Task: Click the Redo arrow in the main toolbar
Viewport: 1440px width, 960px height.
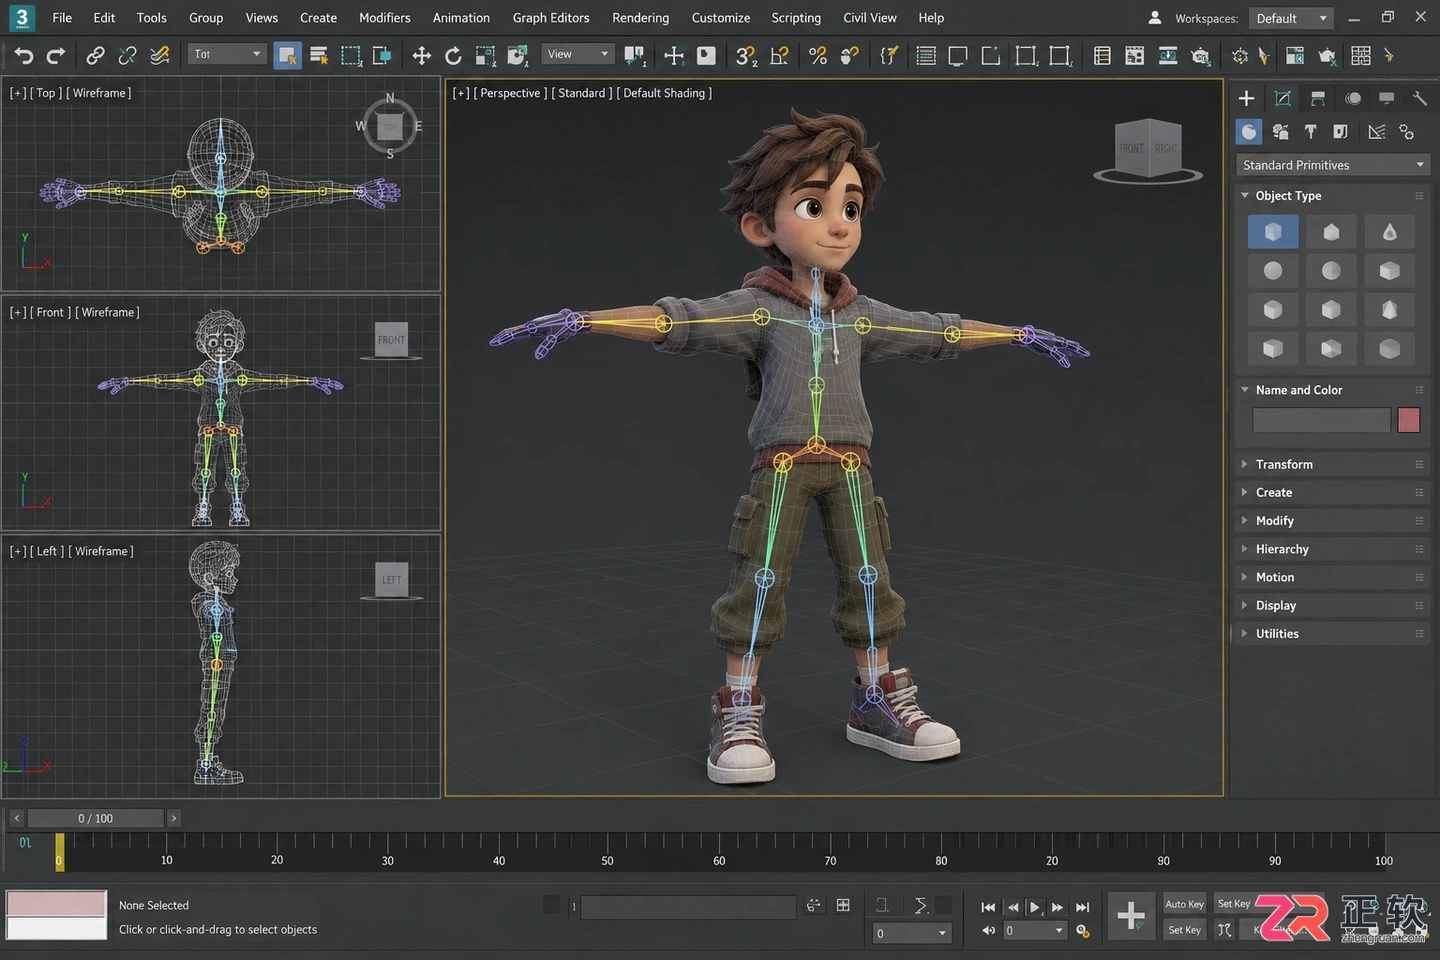Action: click(x=56, y=56)
